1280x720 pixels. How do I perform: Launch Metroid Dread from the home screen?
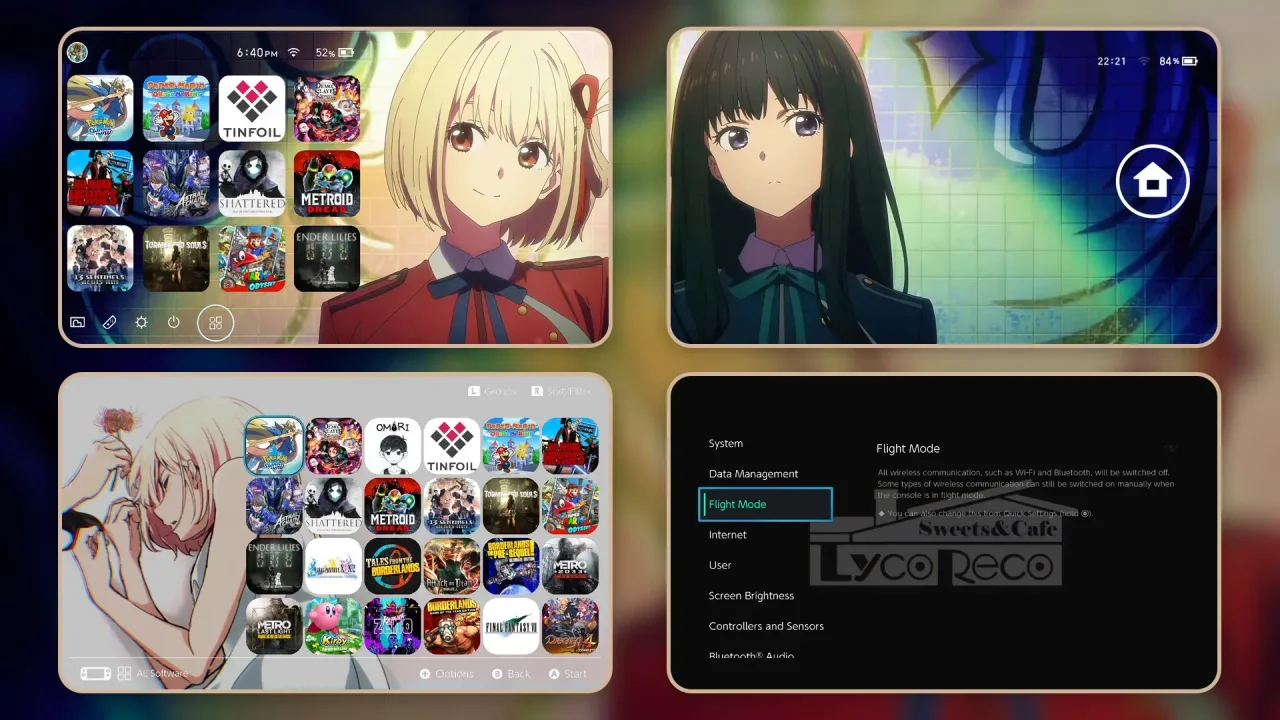(x=327, y=183)
